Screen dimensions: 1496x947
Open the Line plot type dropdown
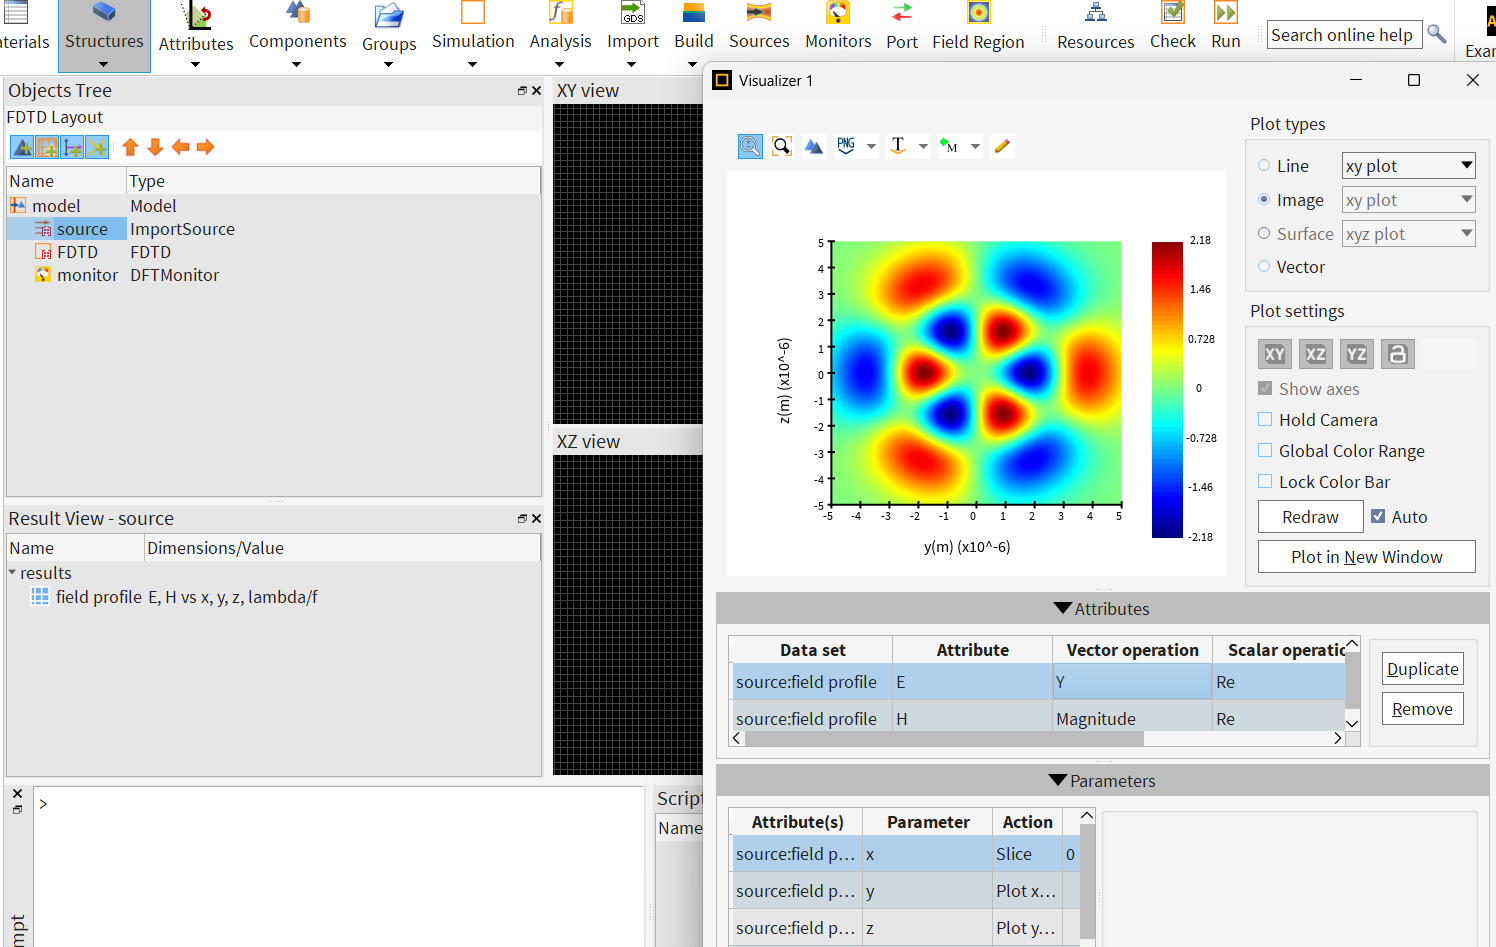coord(1408,165)
